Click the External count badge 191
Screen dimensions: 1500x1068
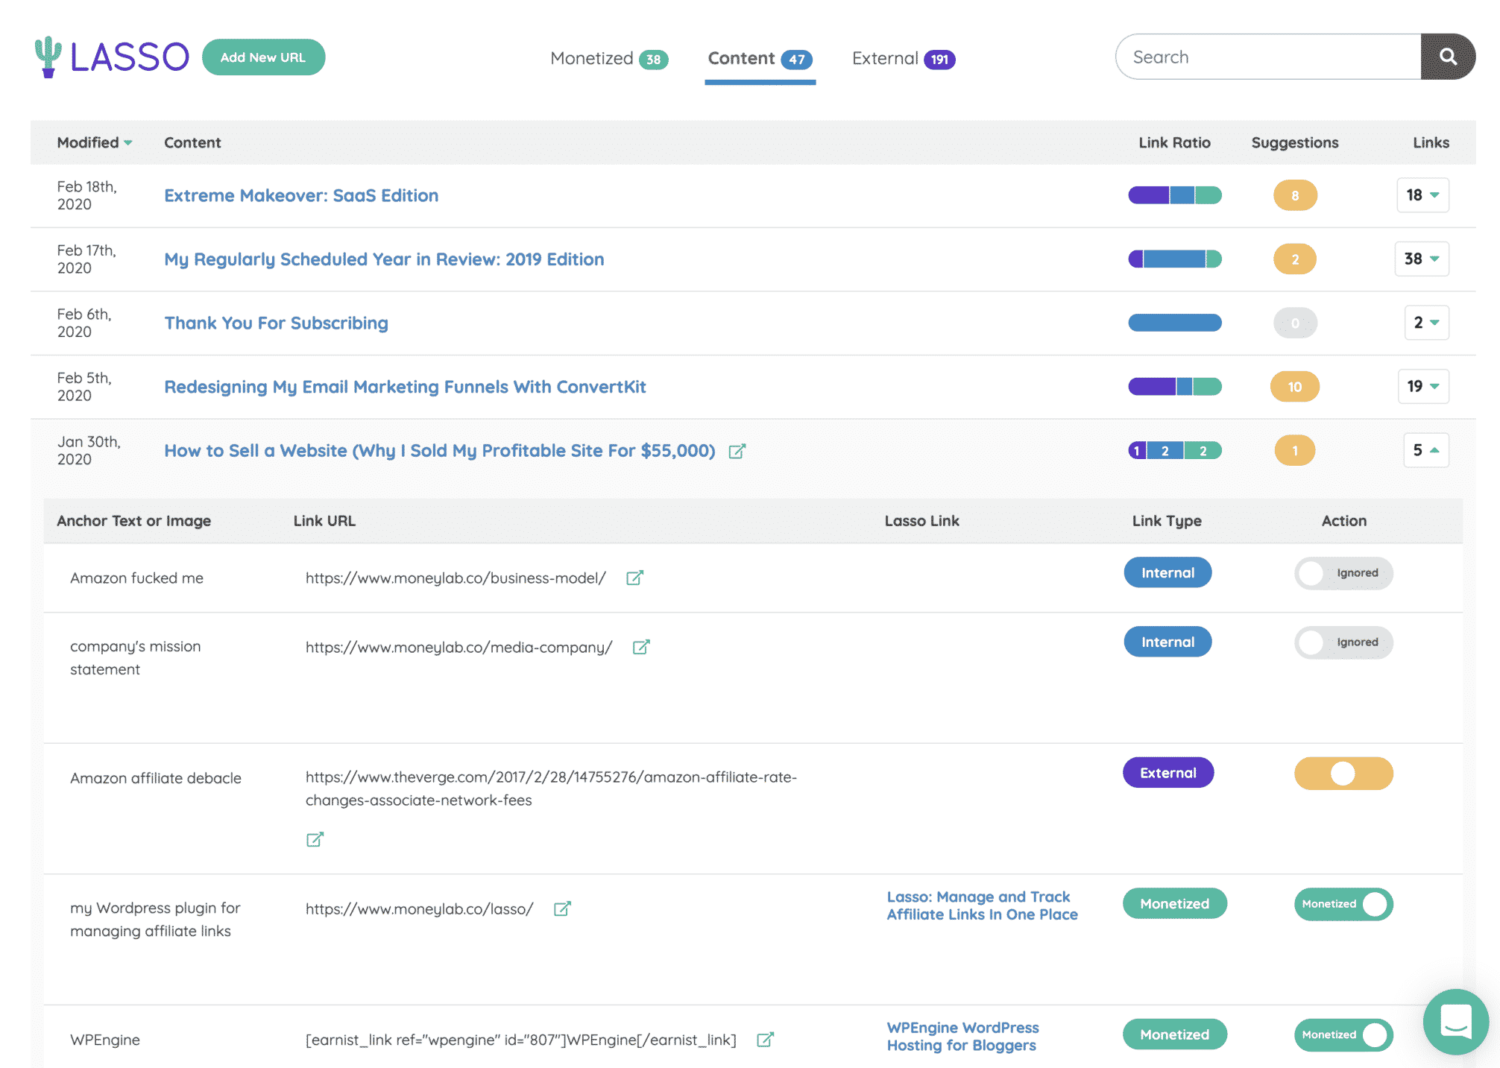[940, 59]
